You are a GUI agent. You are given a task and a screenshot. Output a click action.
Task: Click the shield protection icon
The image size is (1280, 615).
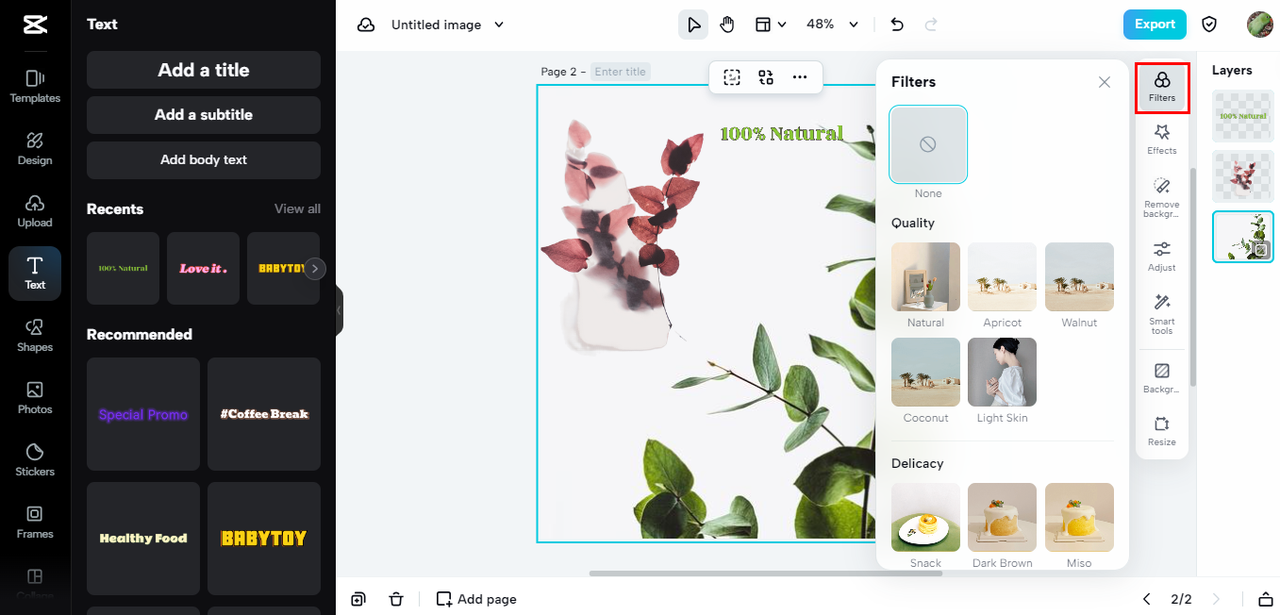[x=1210, y=25]
